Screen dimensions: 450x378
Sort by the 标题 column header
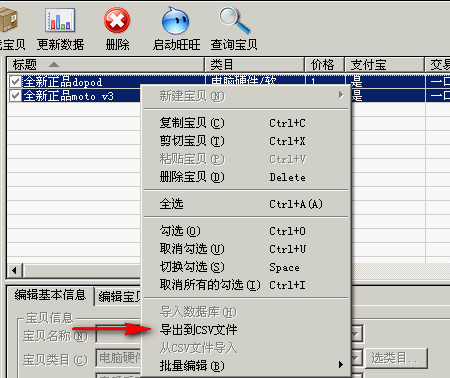coord(105,65)
